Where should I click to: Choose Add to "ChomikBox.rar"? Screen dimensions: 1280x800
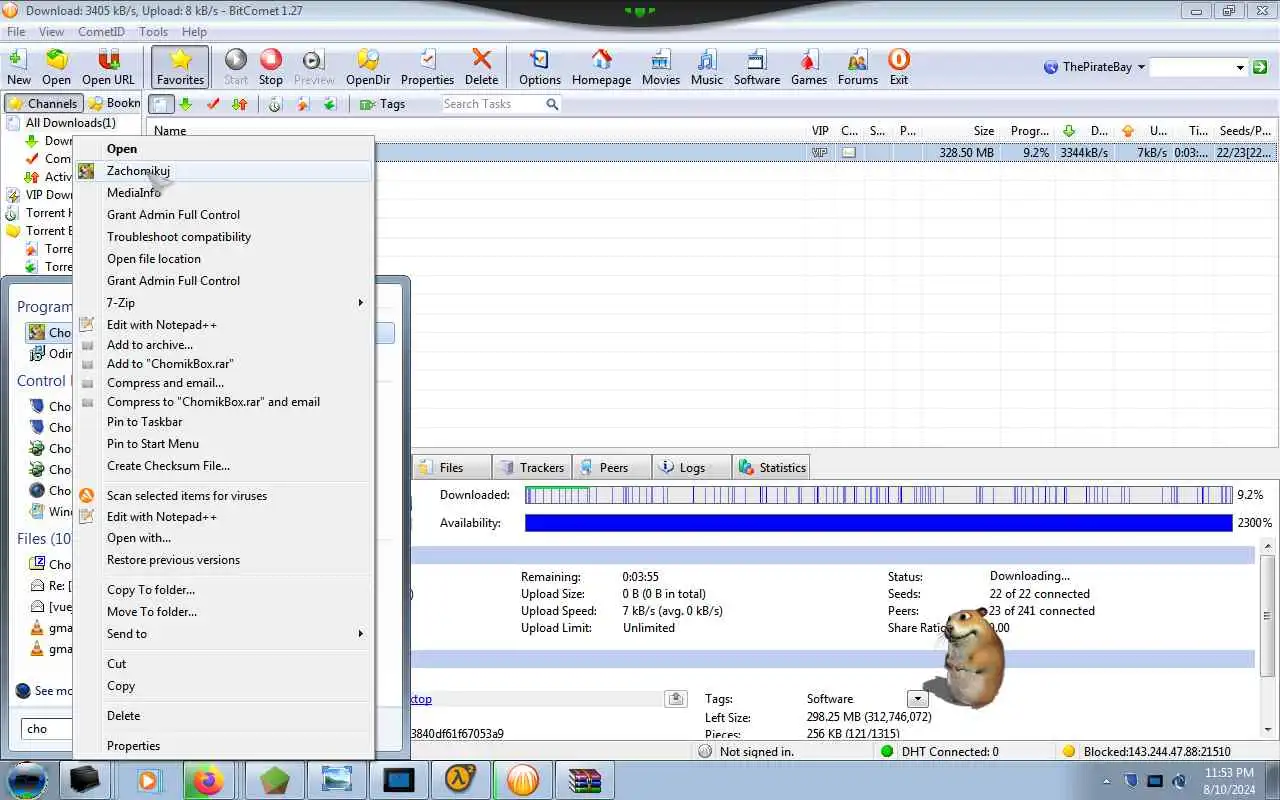coord(224,364)
